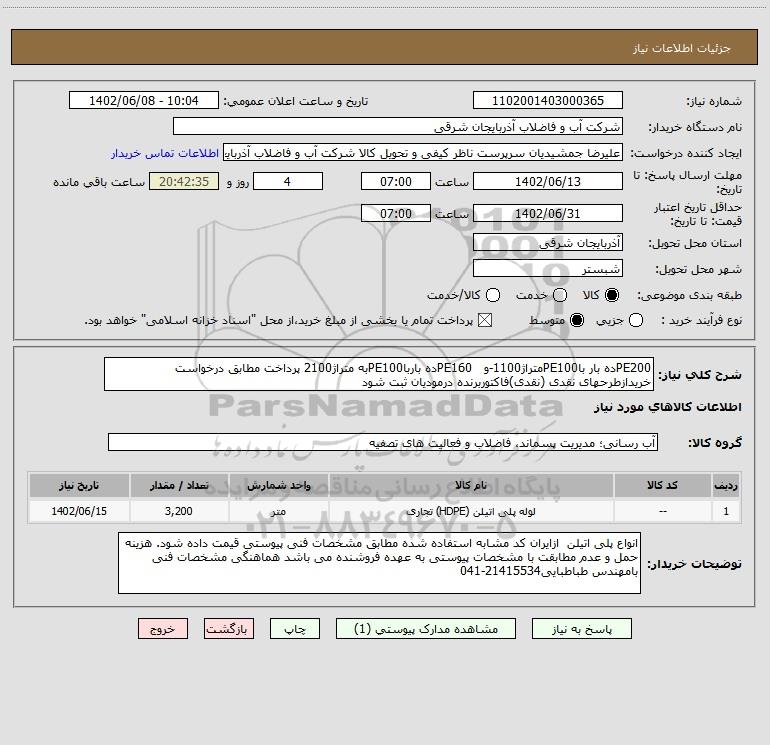This screenshot has height=745, width=770.
Task: Click the price validity date 1402/06/31
Action: [x=548, y=213]
